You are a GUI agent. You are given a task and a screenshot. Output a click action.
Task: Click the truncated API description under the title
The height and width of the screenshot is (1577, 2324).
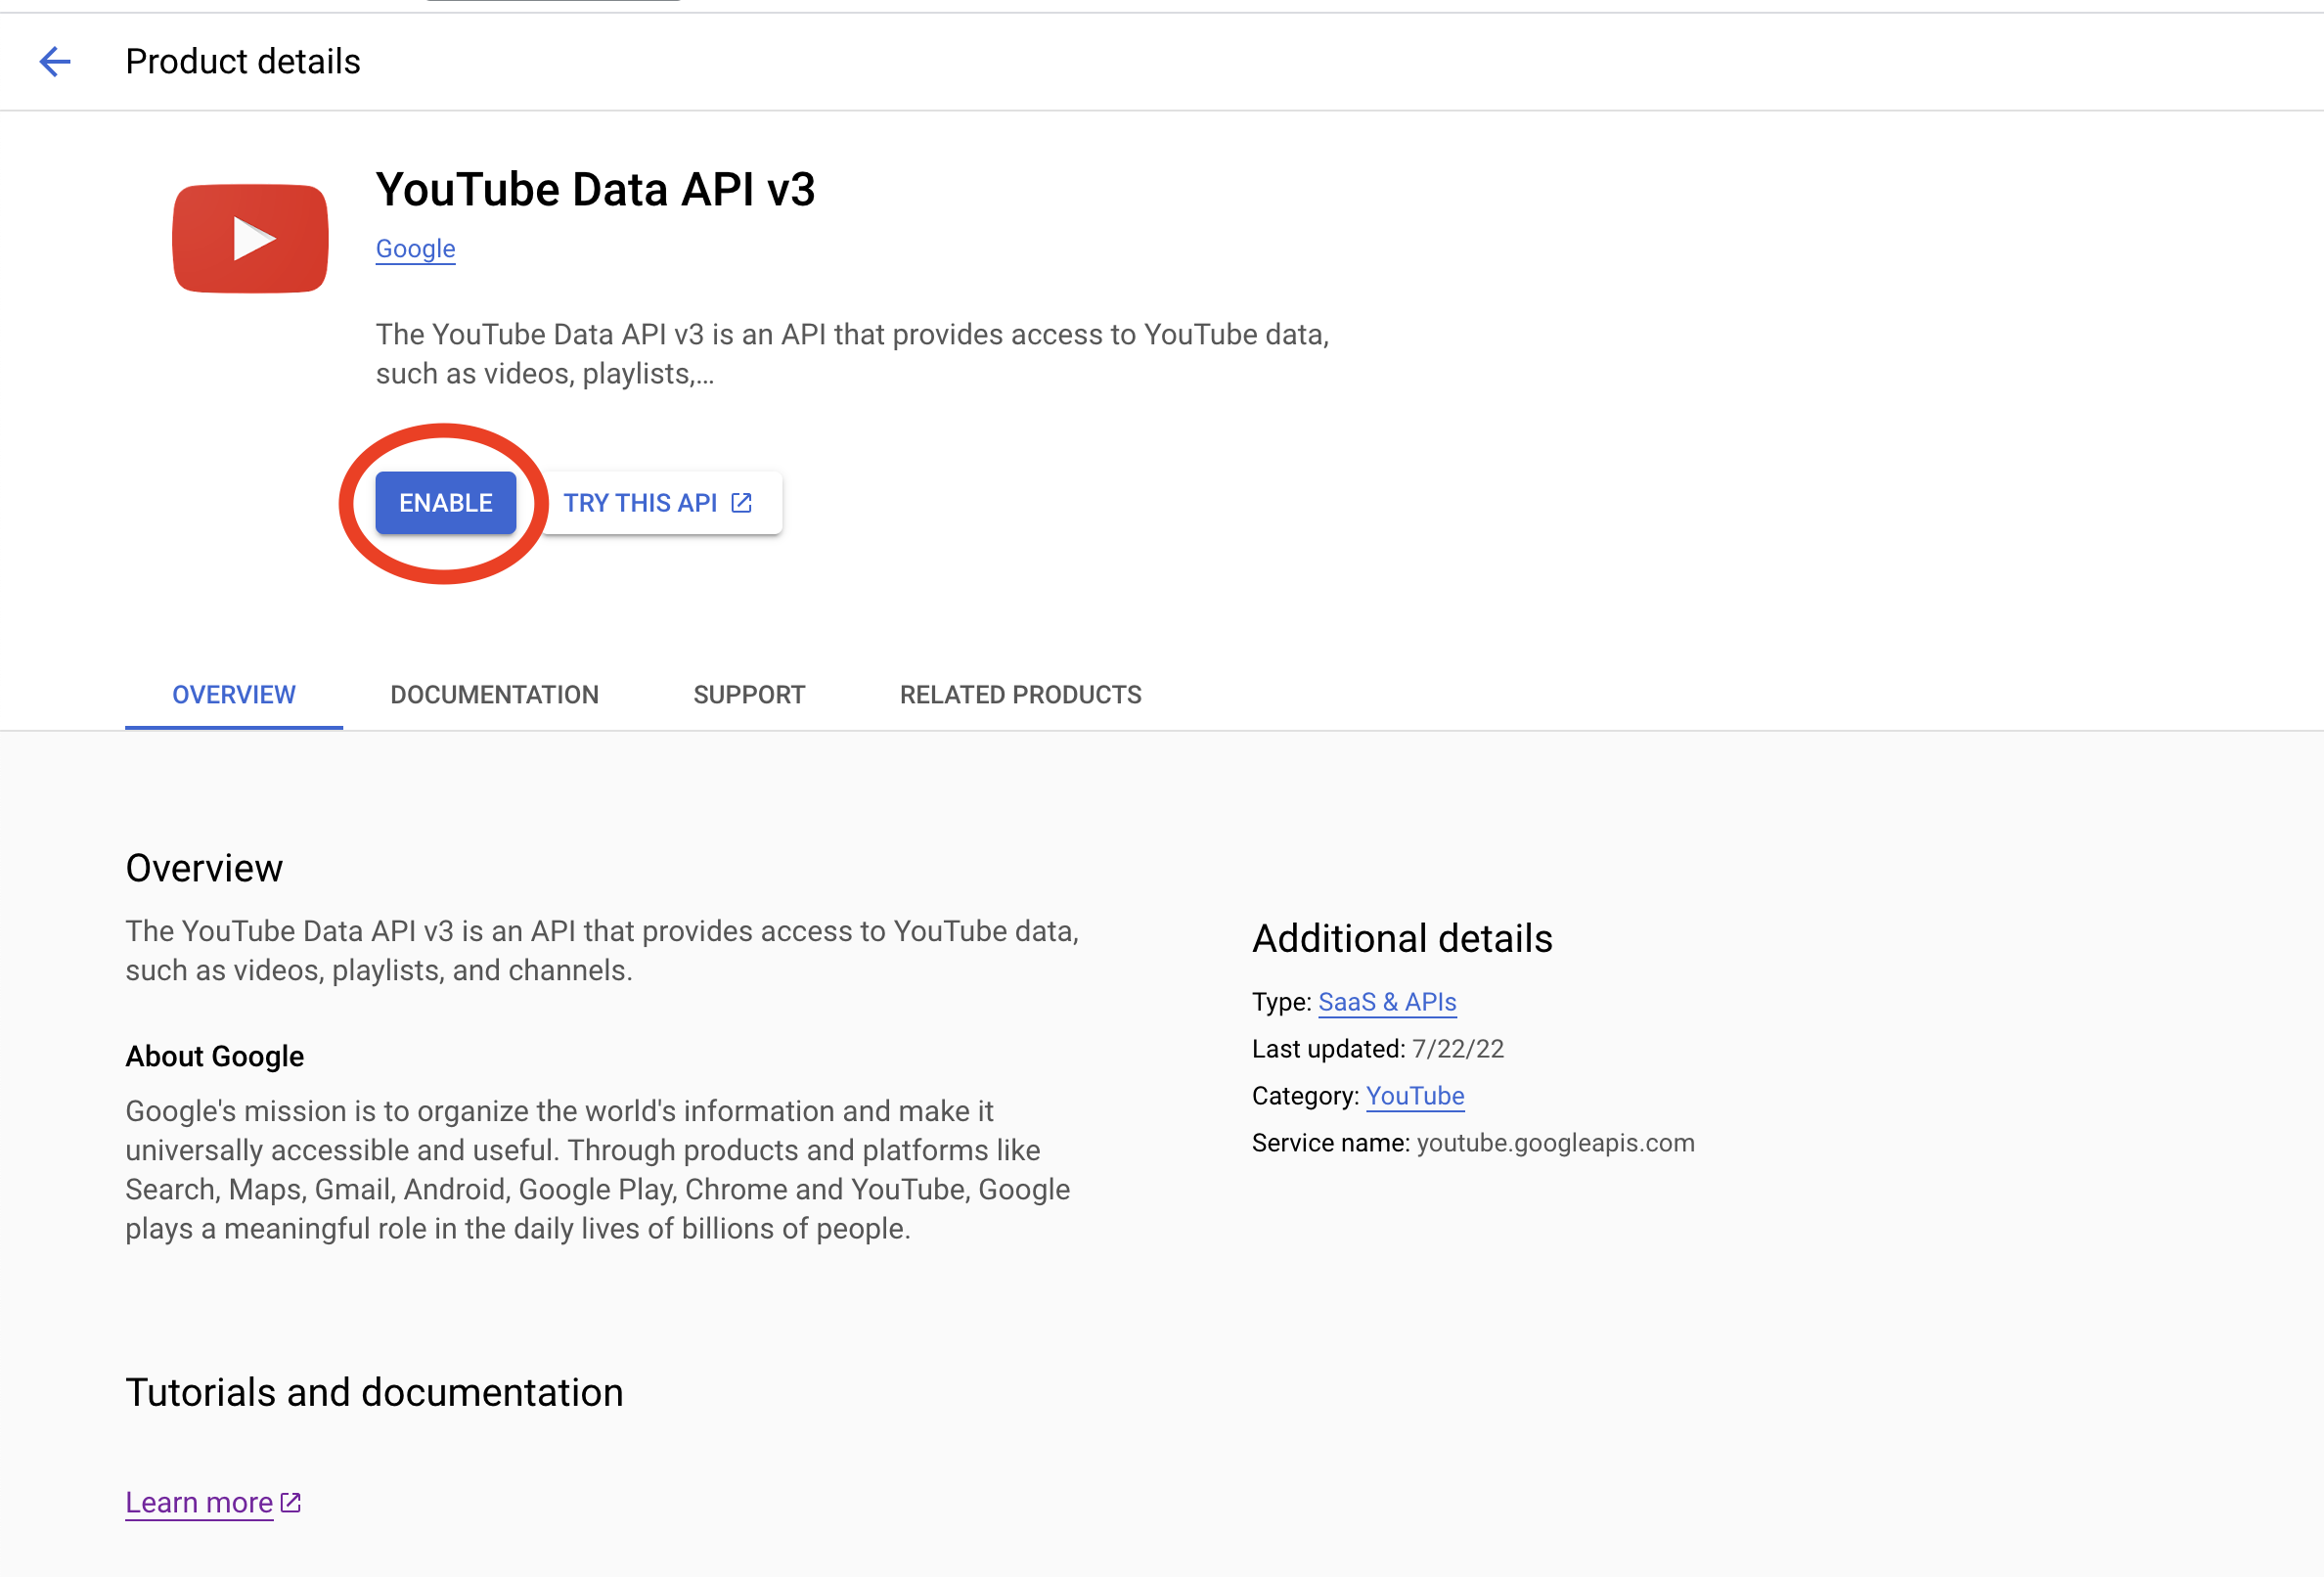(x=852, y=354)
